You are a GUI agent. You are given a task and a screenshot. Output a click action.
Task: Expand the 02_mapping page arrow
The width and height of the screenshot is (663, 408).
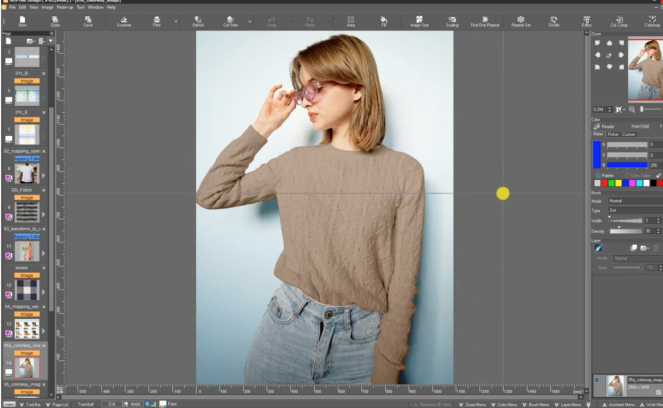(43, 175)
